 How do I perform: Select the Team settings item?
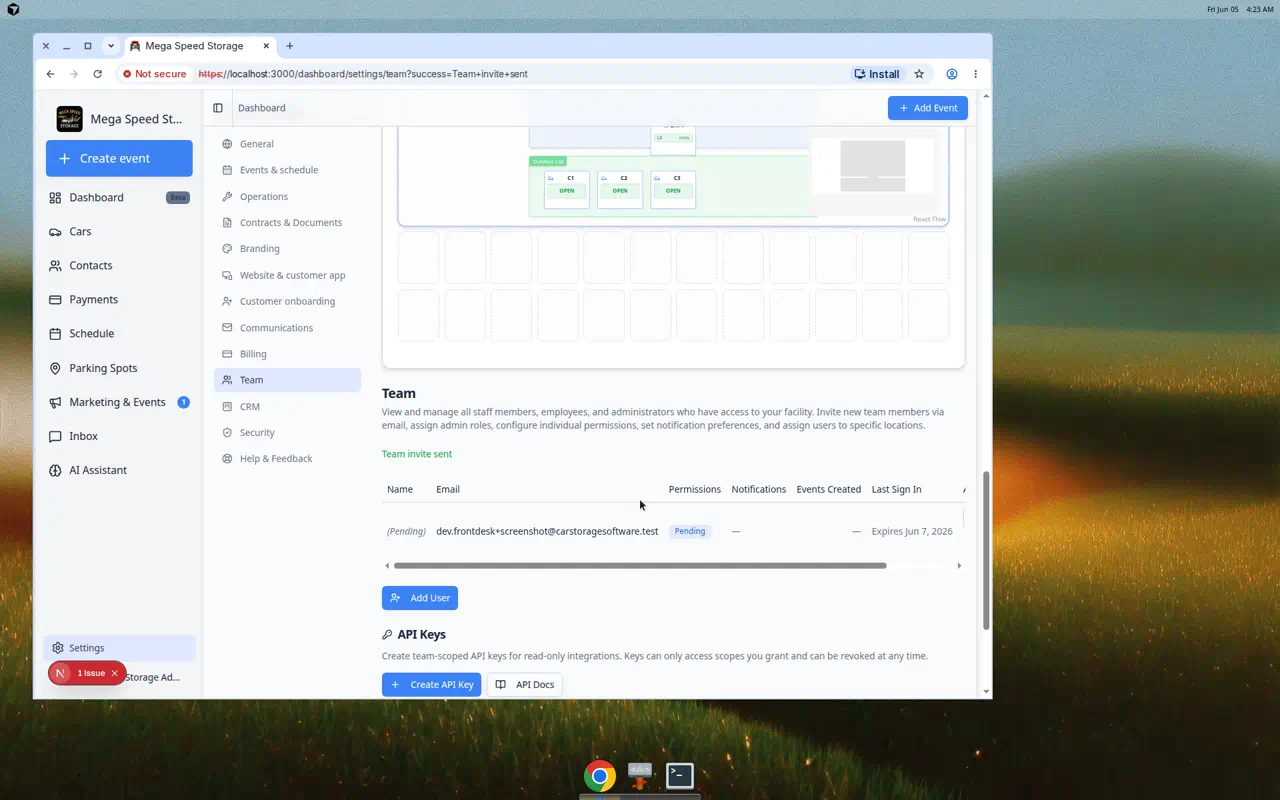287,380
